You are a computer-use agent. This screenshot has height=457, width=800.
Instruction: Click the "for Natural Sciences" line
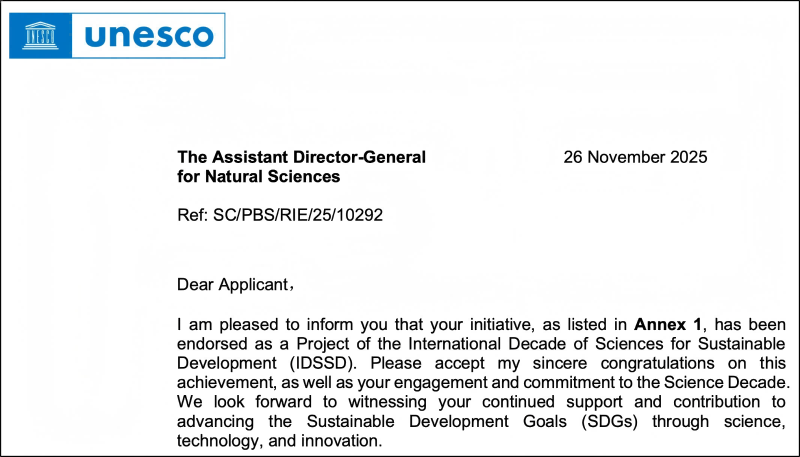coord(258,177)
